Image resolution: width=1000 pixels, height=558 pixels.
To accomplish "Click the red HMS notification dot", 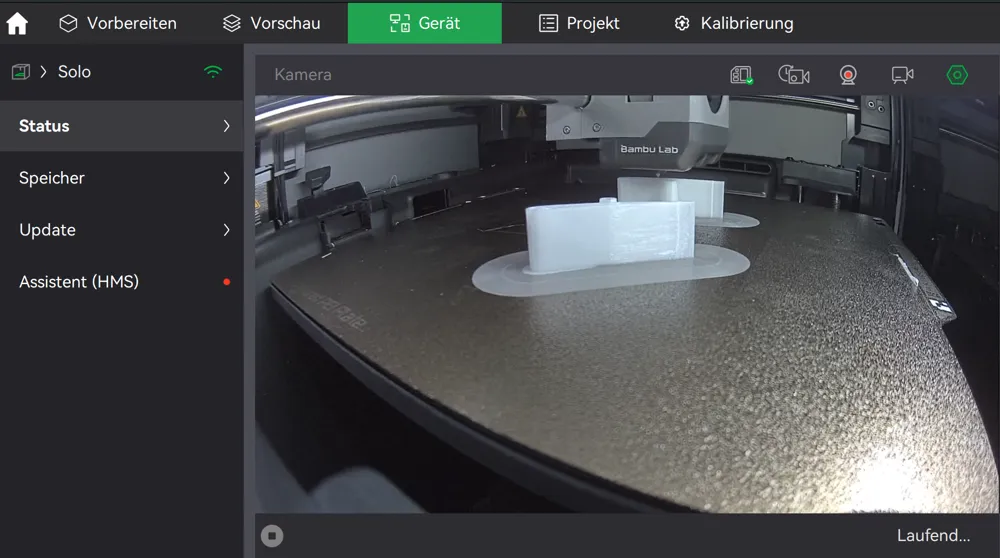I will point(226,282).
